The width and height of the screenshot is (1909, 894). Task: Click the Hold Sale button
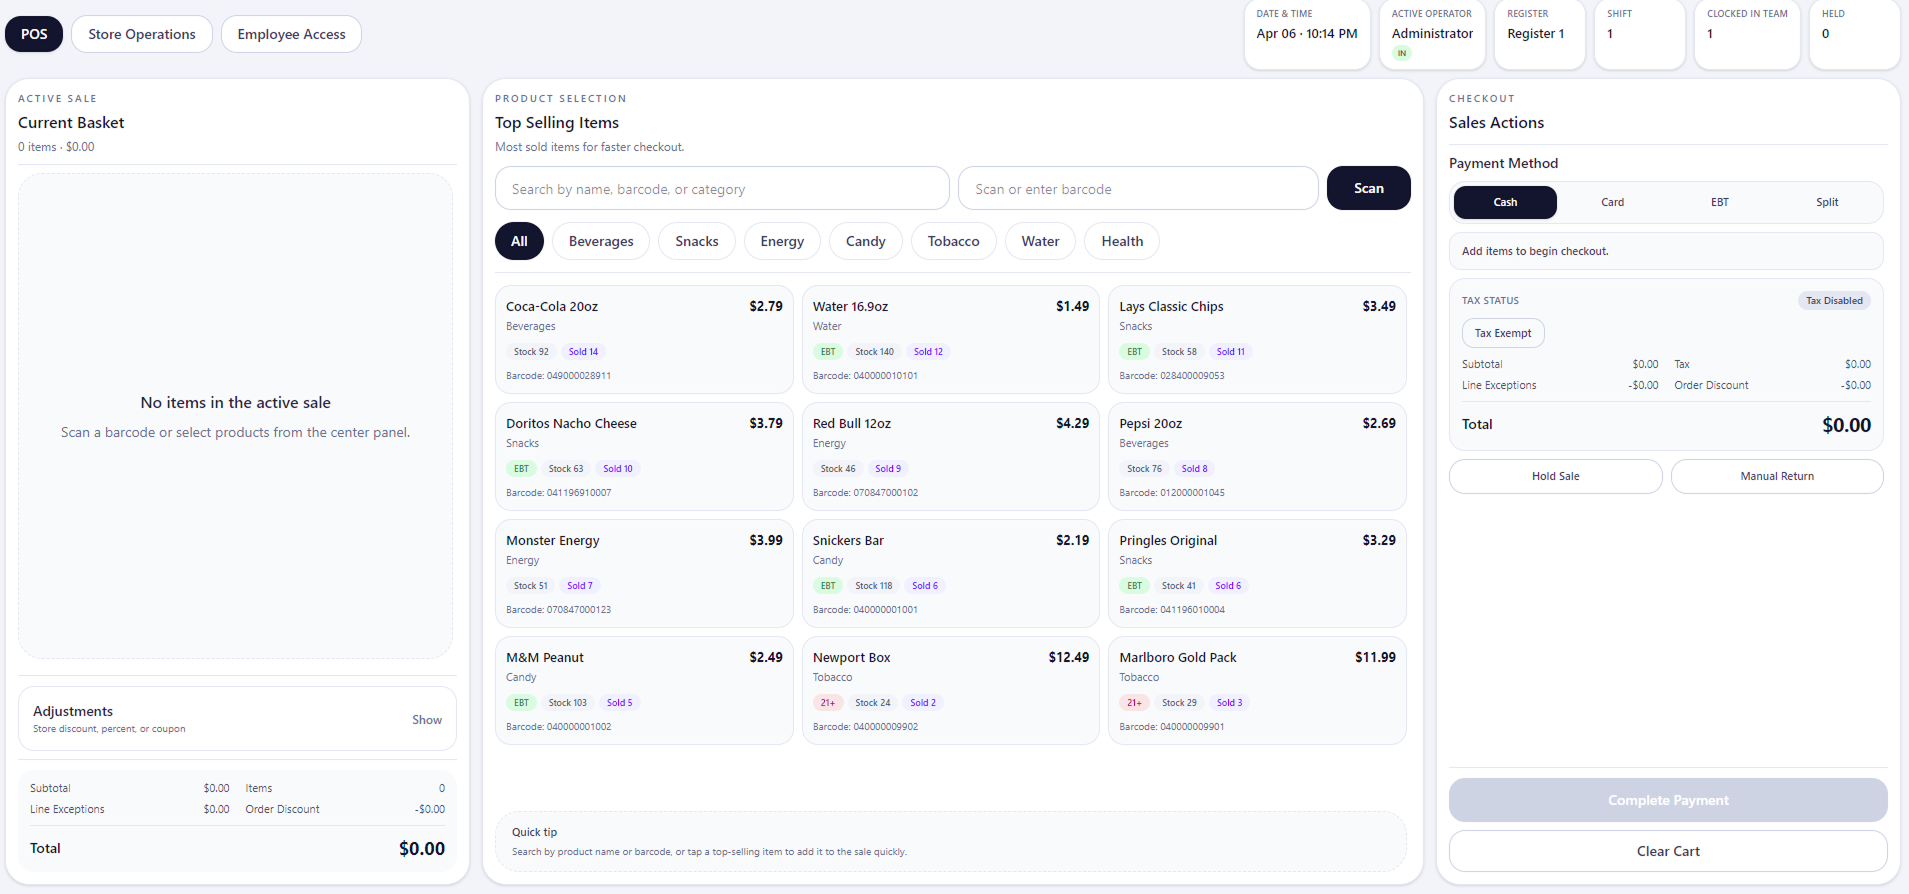click(x=1555, y=476)
